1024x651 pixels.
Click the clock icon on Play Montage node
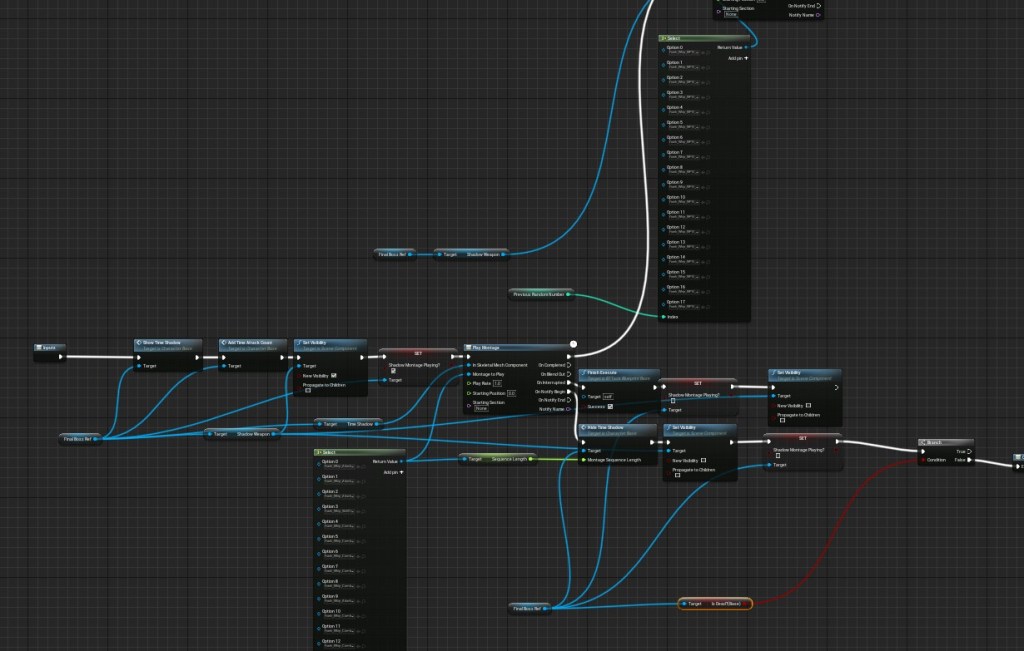click(573, 346)
